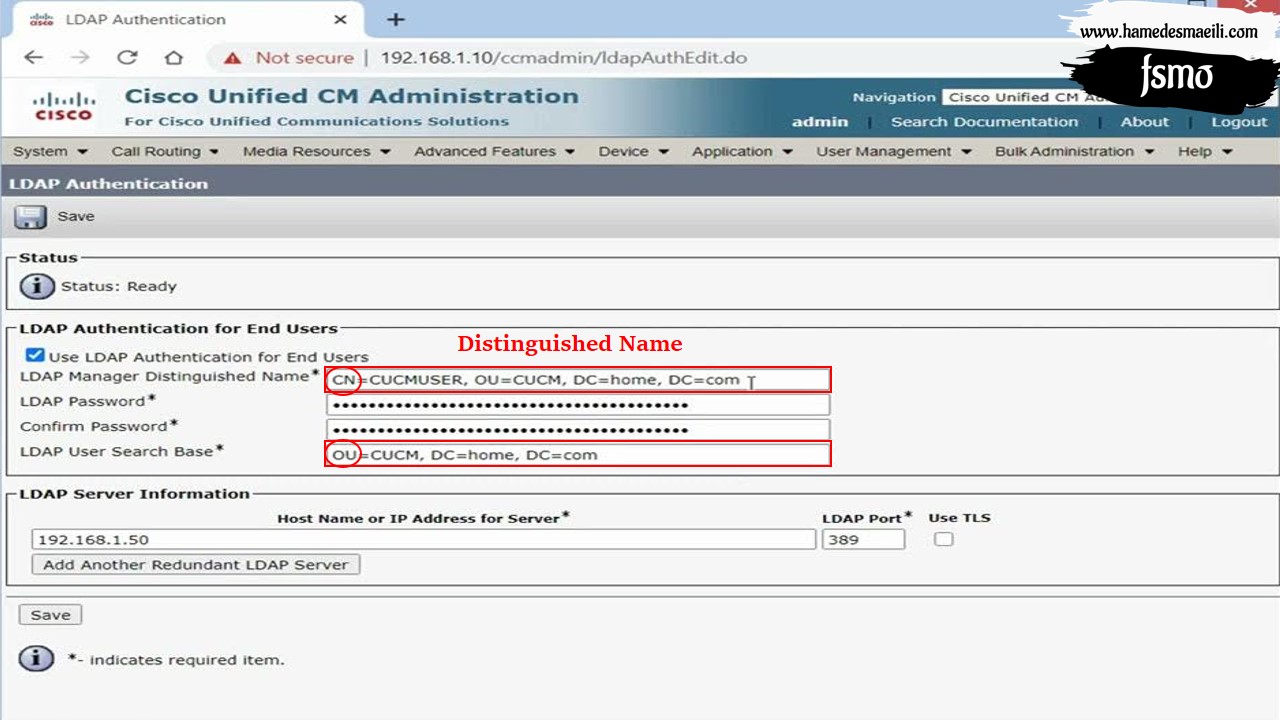Image resolution: width=1280 pixels, height=720 pixels.
Task: Click the Cisco logo
Action: point(64,106)
